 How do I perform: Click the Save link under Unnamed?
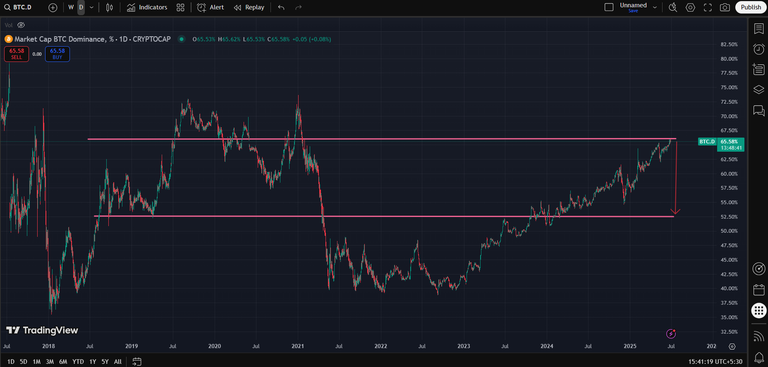[633, 11]
